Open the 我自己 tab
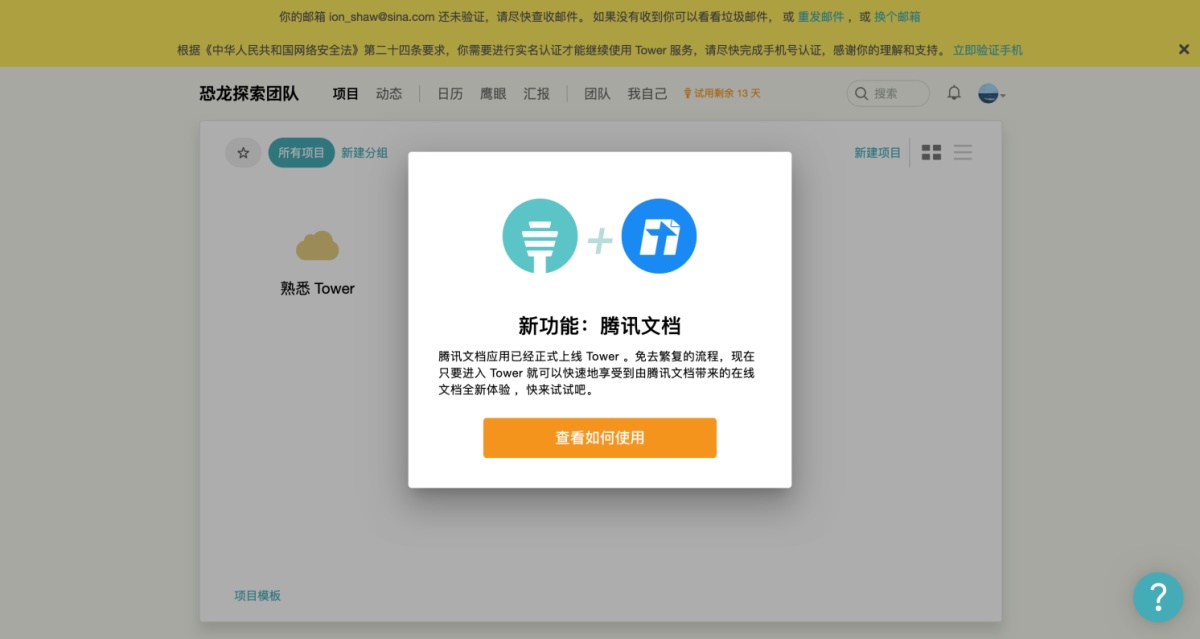 [647, 94]
